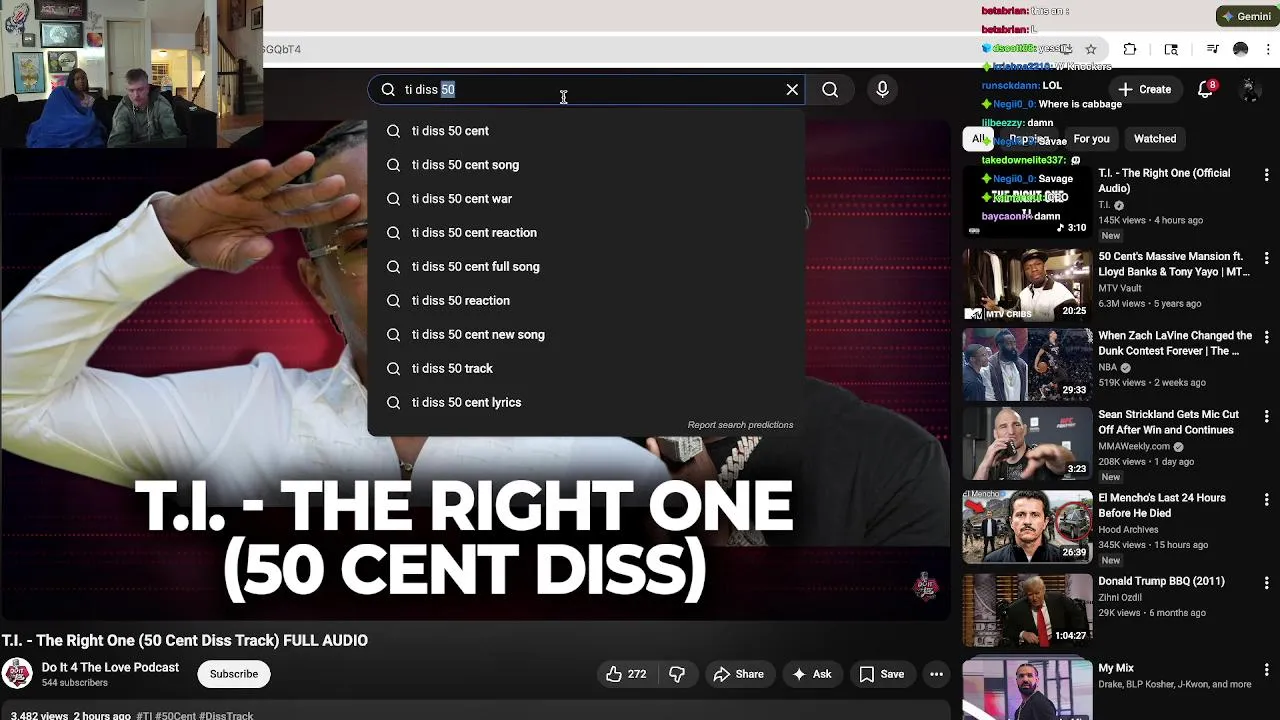Click the Share button under the video
This screenshot has height=720, width=1280.
pos(738,674)
